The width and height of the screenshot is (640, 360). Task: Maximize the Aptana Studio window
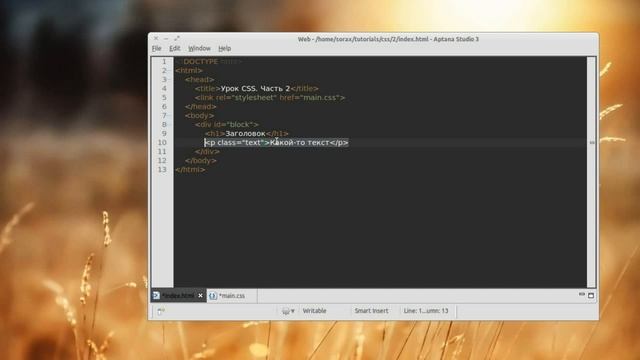(x=177, y=38)
